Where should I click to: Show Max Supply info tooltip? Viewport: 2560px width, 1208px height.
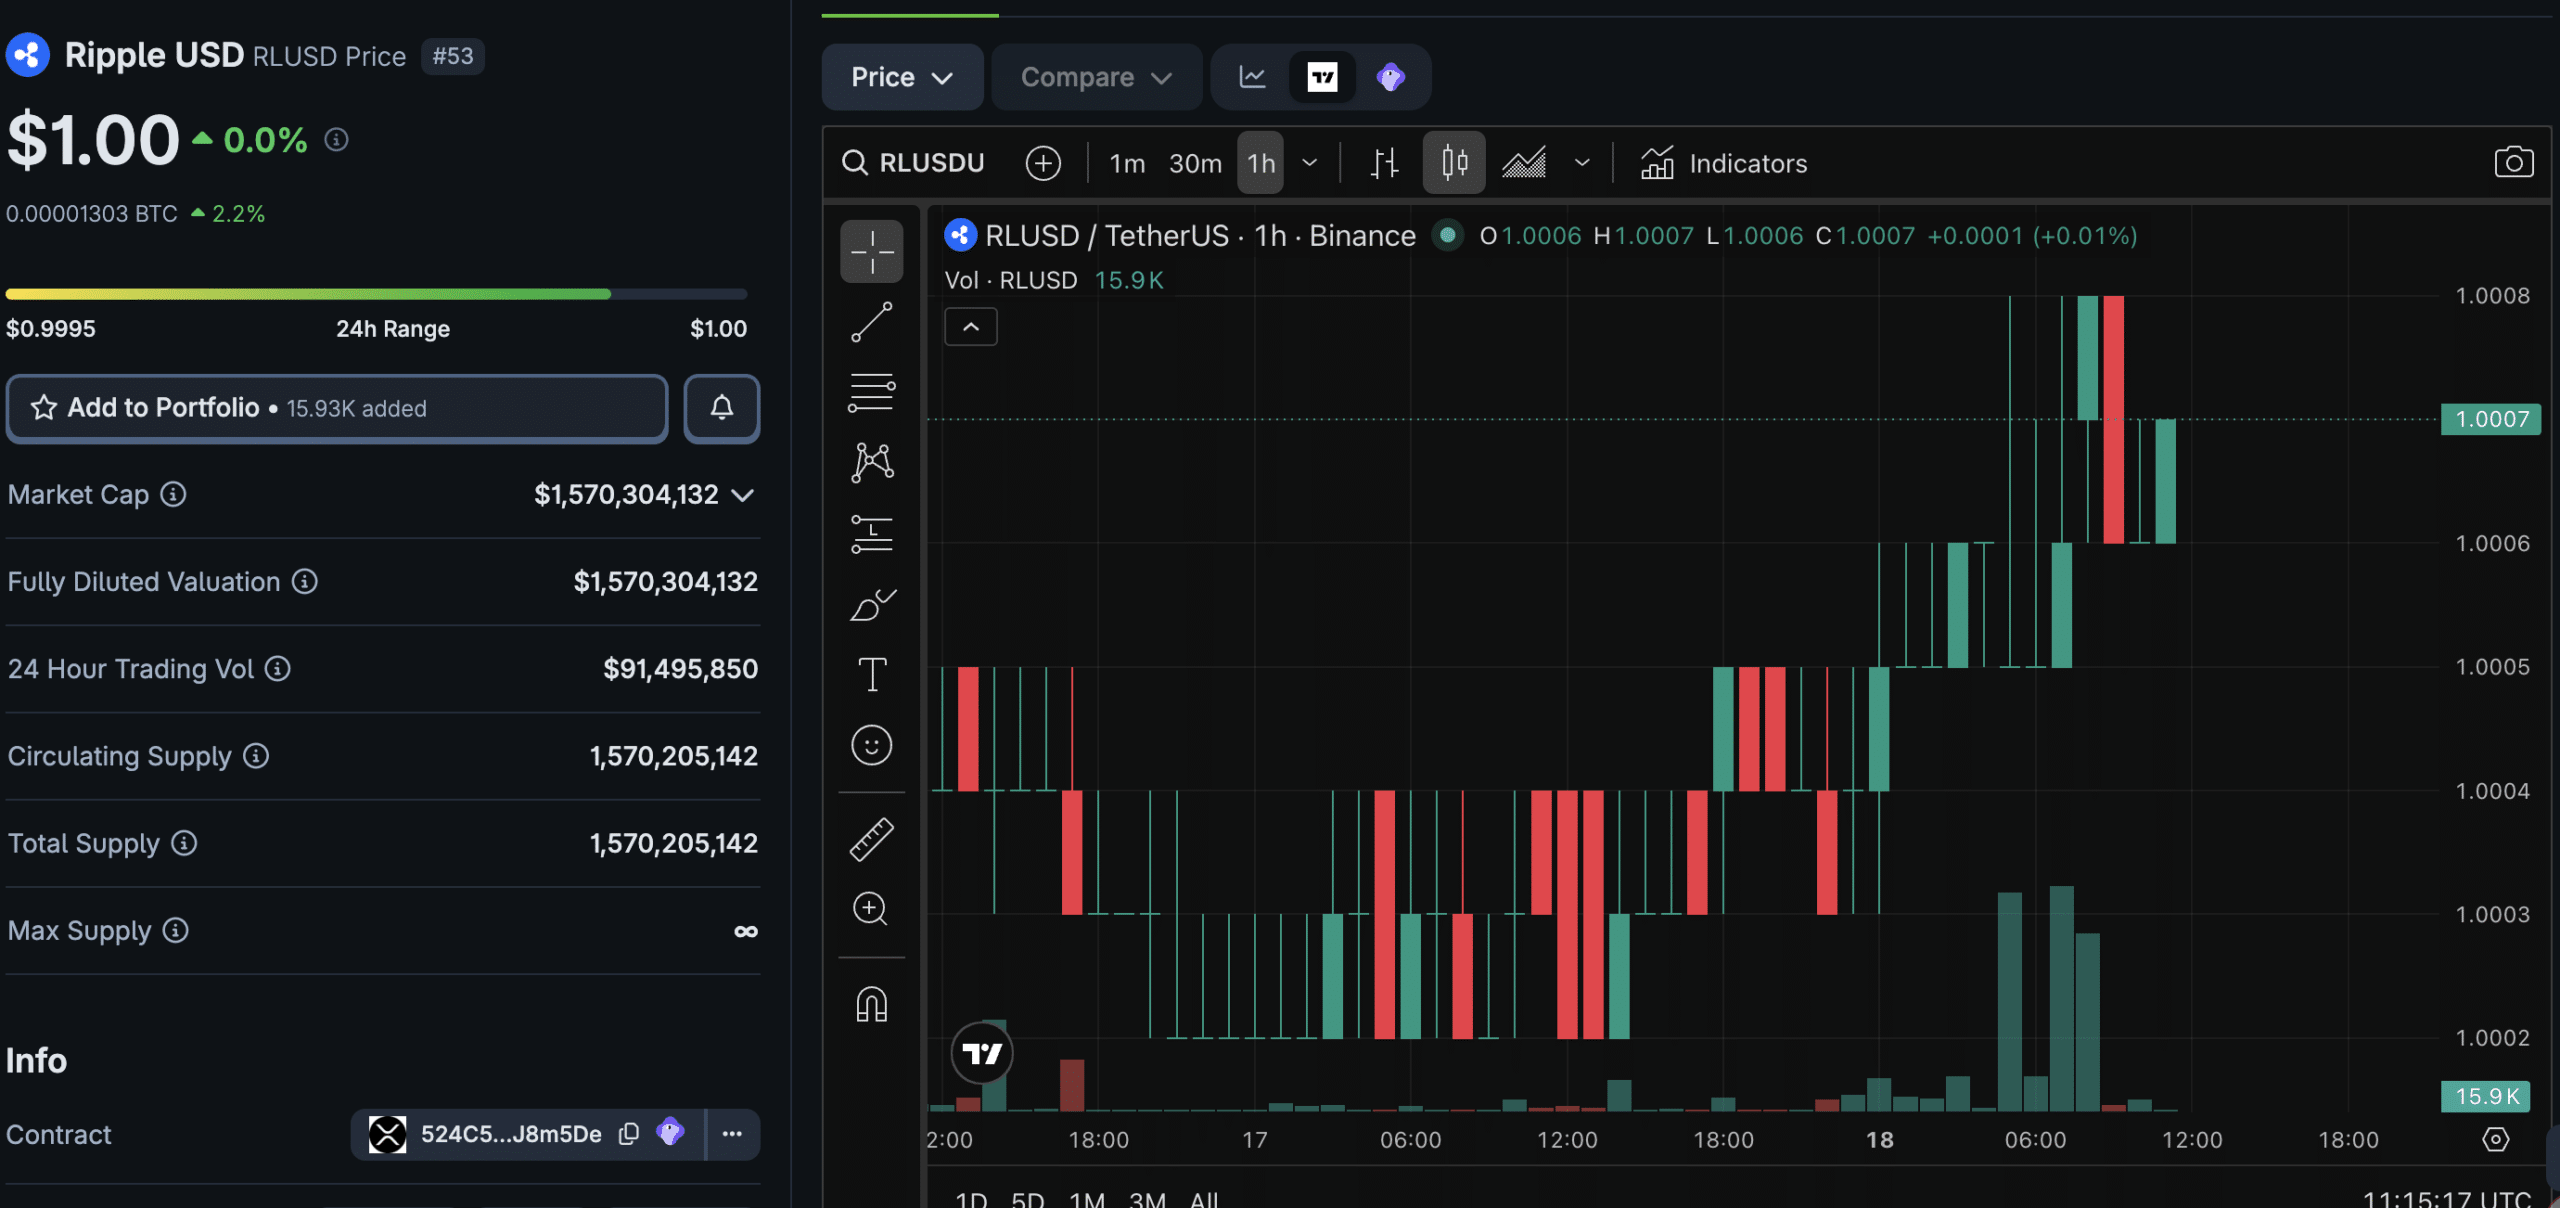[176, 930]
